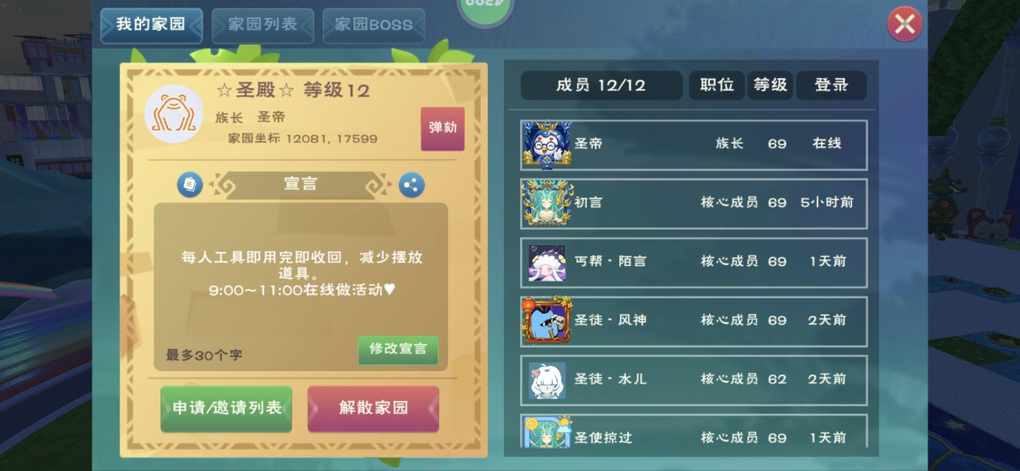Click the green 修改宣言 button
The image size is (1020, 471).
398,349
